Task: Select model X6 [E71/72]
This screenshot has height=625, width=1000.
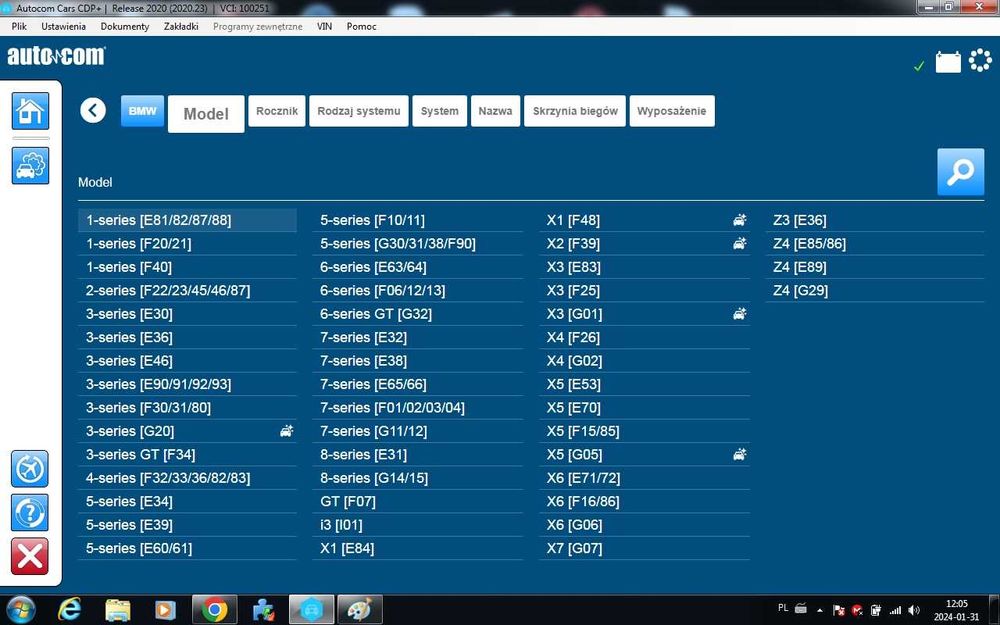Action: point(644,478)
